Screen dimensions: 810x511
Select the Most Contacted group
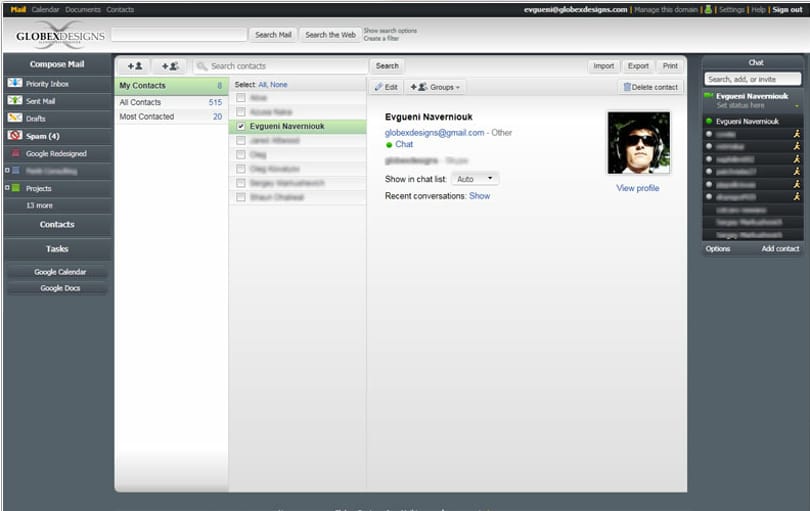click(x=171, y=117)
